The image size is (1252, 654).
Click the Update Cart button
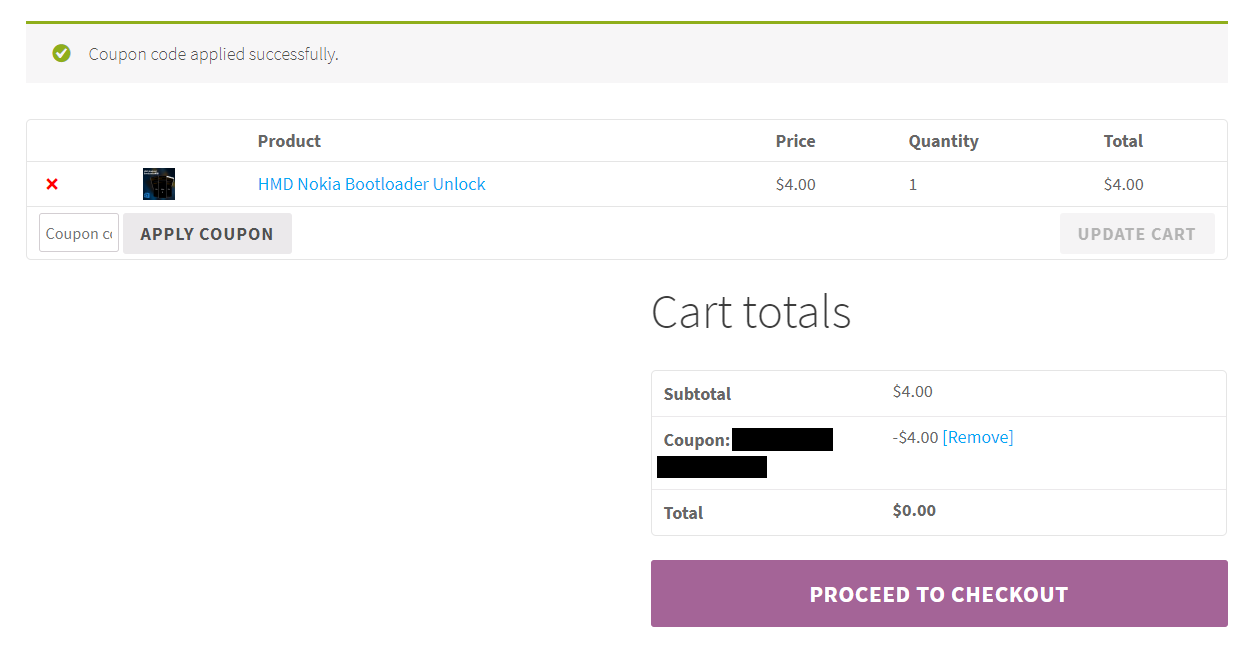click(1137, 233)
